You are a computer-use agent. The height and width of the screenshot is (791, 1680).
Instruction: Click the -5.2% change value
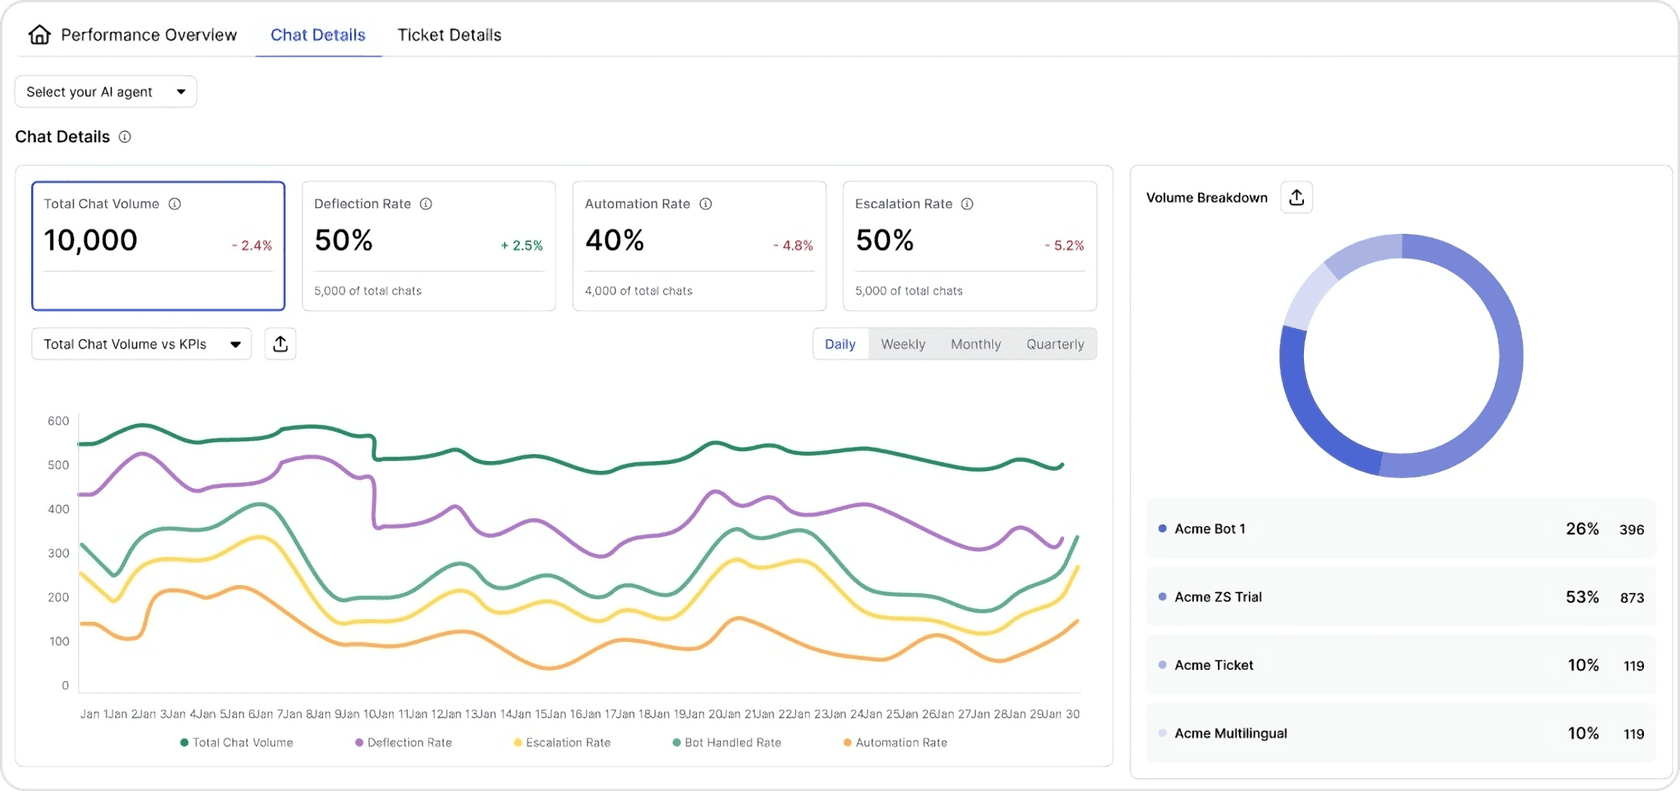pos(1064,245)
